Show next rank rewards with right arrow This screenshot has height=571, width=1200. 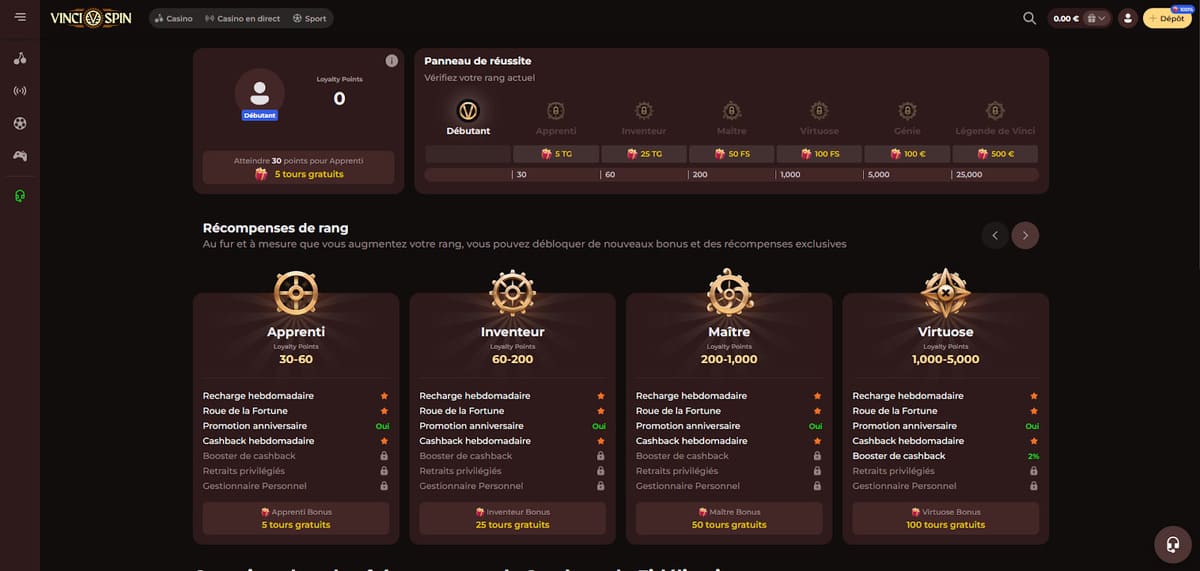(x=1025, y=235)
